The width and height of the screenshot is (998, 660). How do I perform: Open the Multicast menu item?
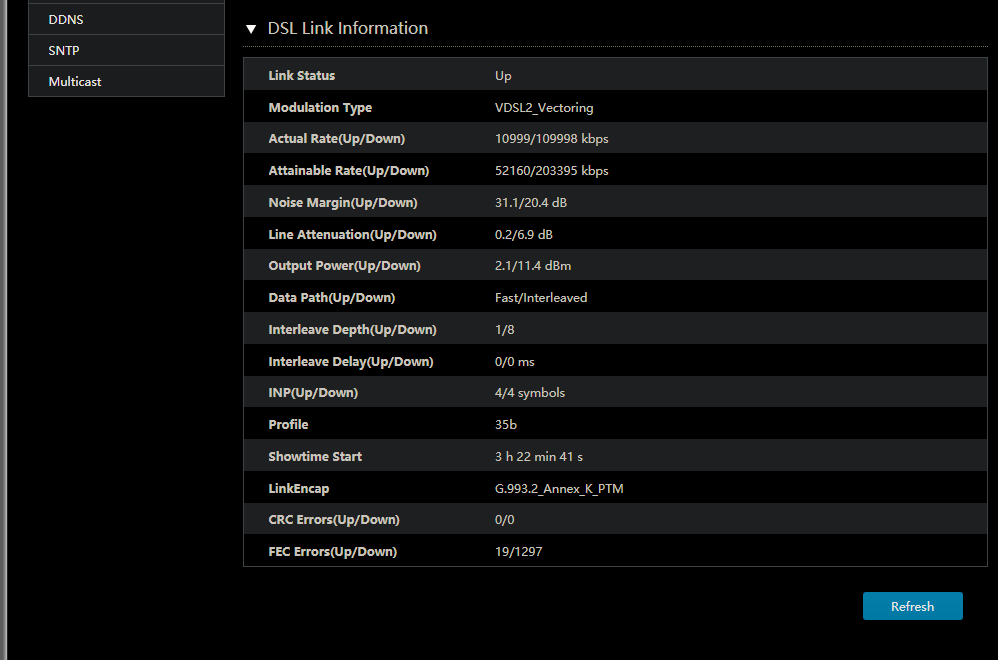[127, 81]
